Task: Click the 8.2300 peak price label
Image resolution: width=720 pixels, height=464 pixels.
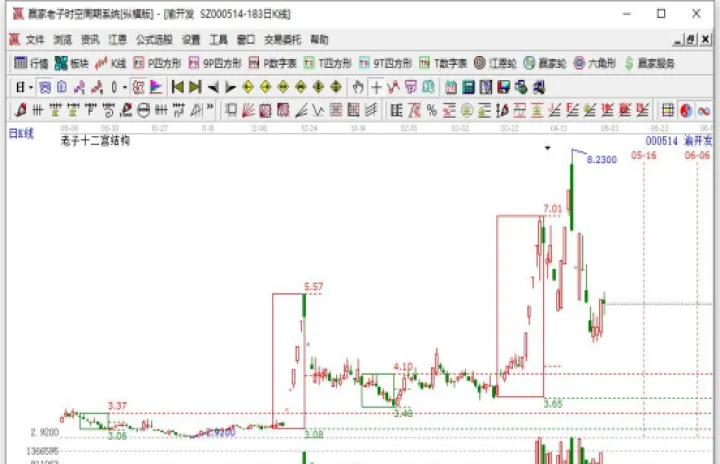Action: pyautogui.click(x=602, y=159)
